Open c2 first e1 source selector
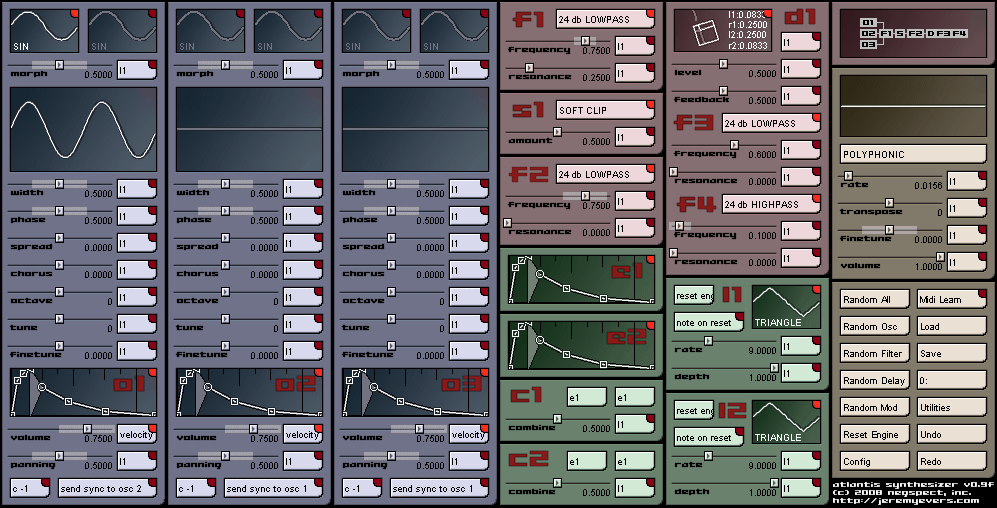This screenshot has width=997, height=508. (586, 462)
